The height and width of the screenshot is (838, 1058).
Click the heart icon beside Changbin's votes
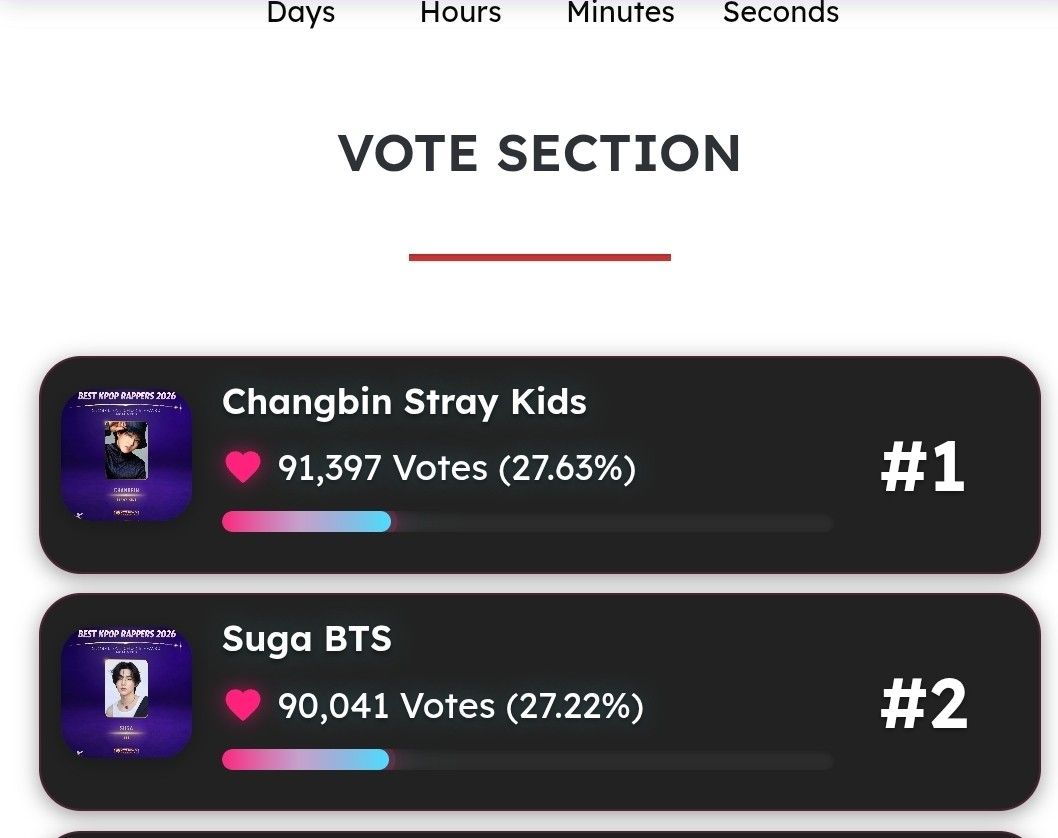[243, 467]
